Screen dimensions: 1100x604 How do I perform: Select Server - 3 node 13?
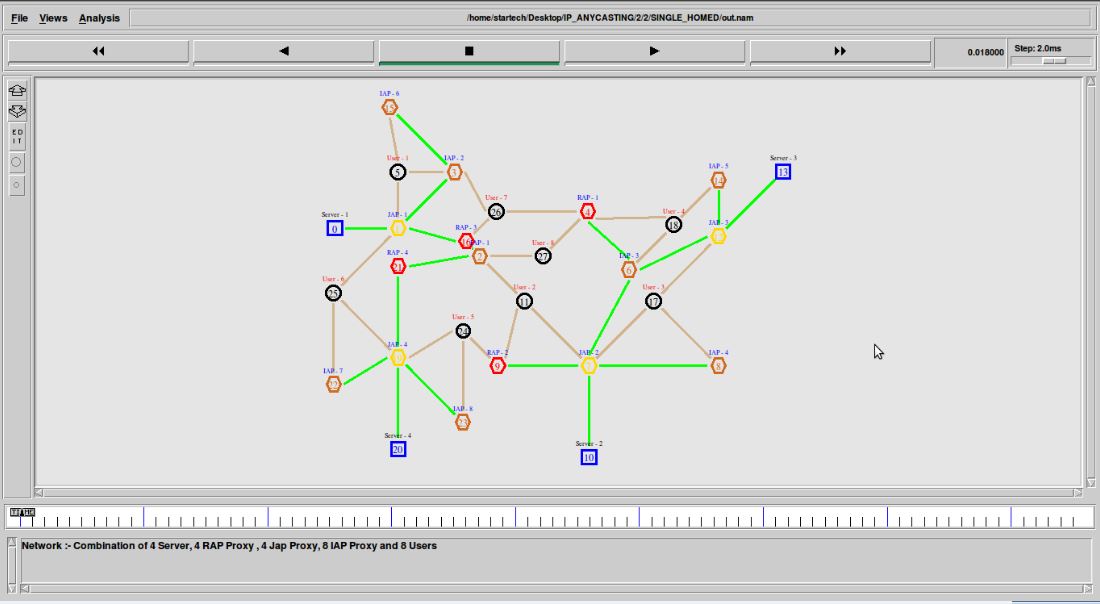coord(783,172)
